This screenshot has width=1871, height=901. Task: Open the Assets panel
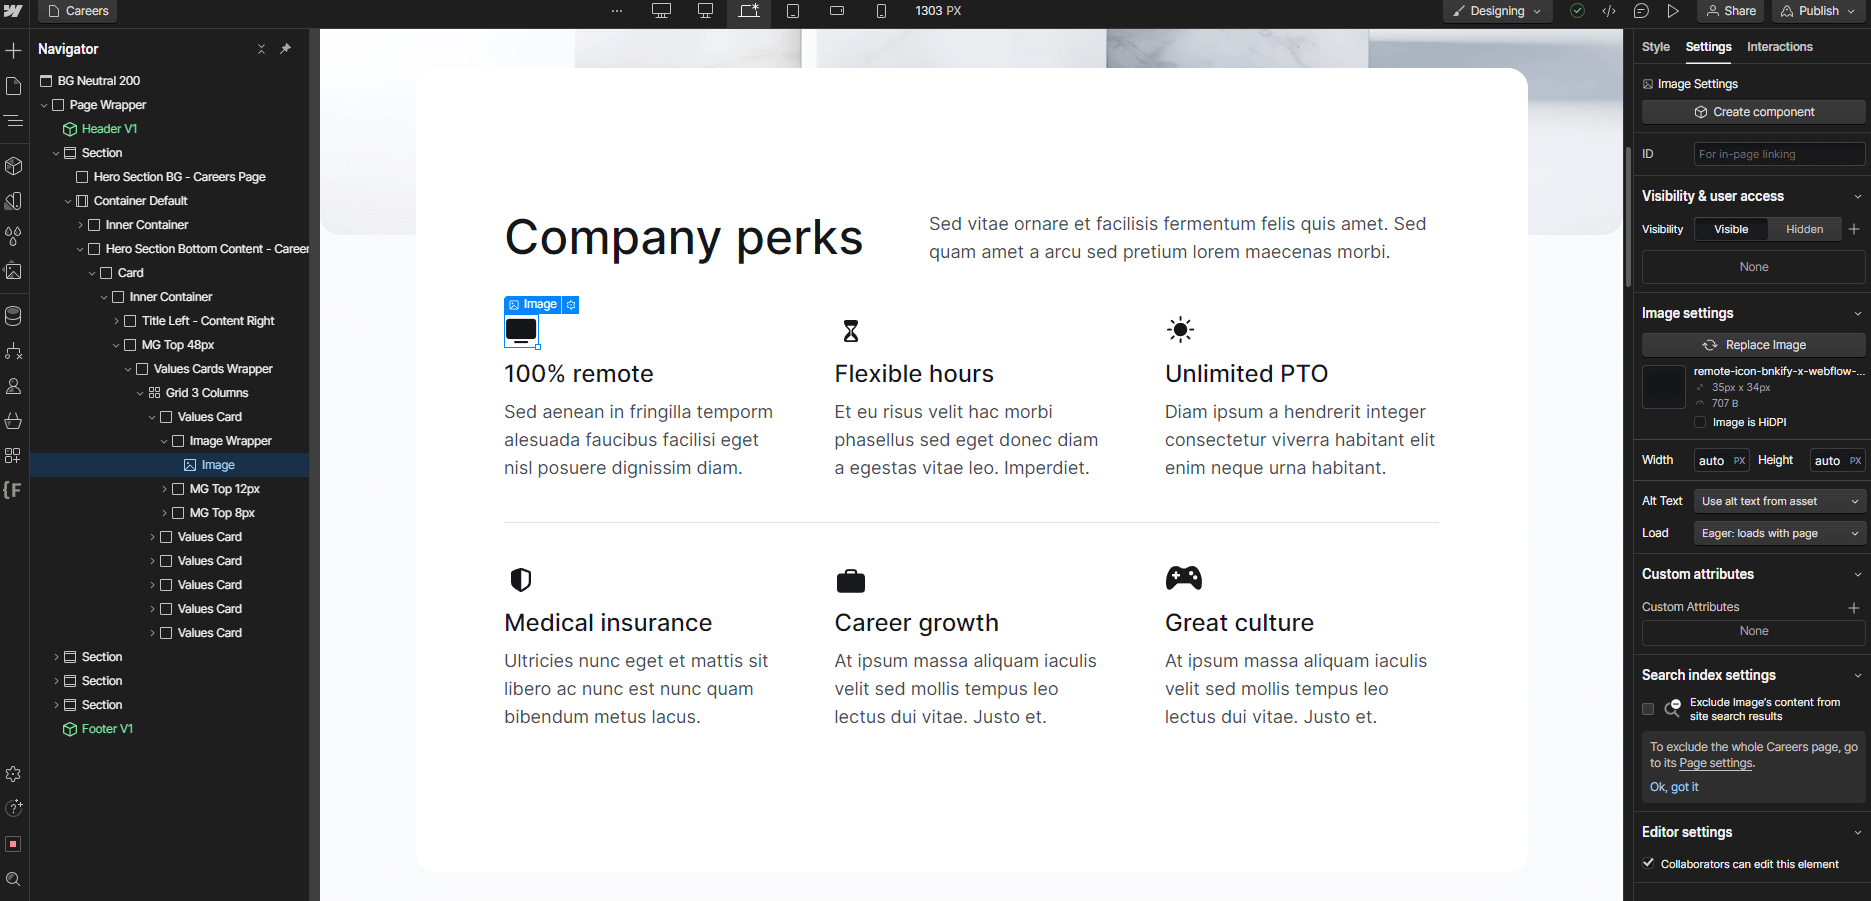coord(14,271)
